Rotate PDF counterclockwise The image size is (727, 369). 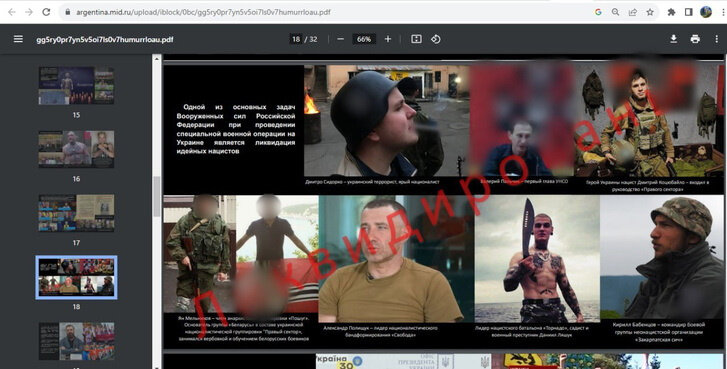435,39
